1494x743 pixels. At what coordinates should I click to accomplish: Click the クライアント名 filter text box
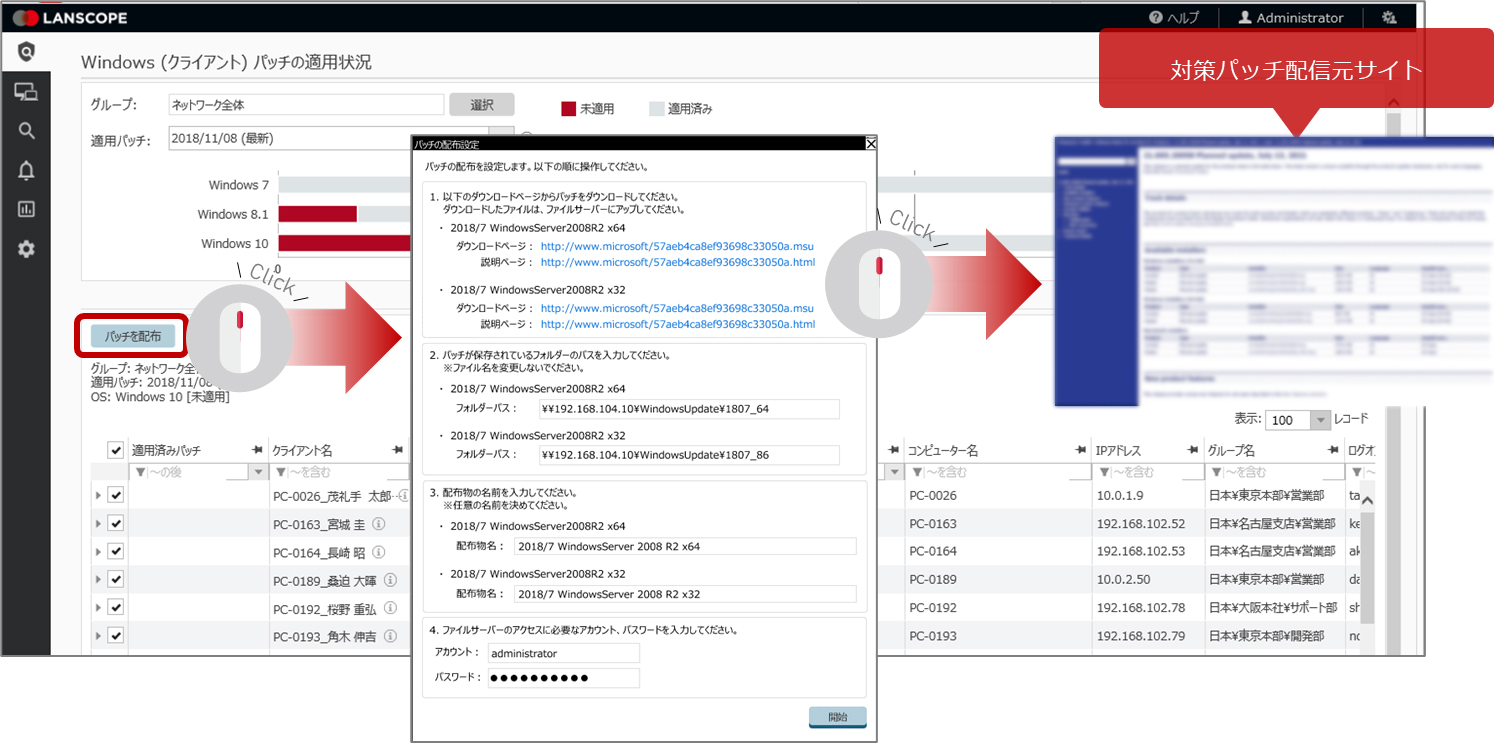[x=340, y=472]
